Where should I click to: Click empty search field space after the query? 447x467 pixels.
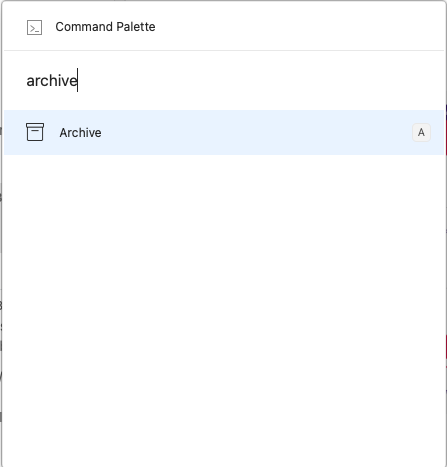click(260, 81)
